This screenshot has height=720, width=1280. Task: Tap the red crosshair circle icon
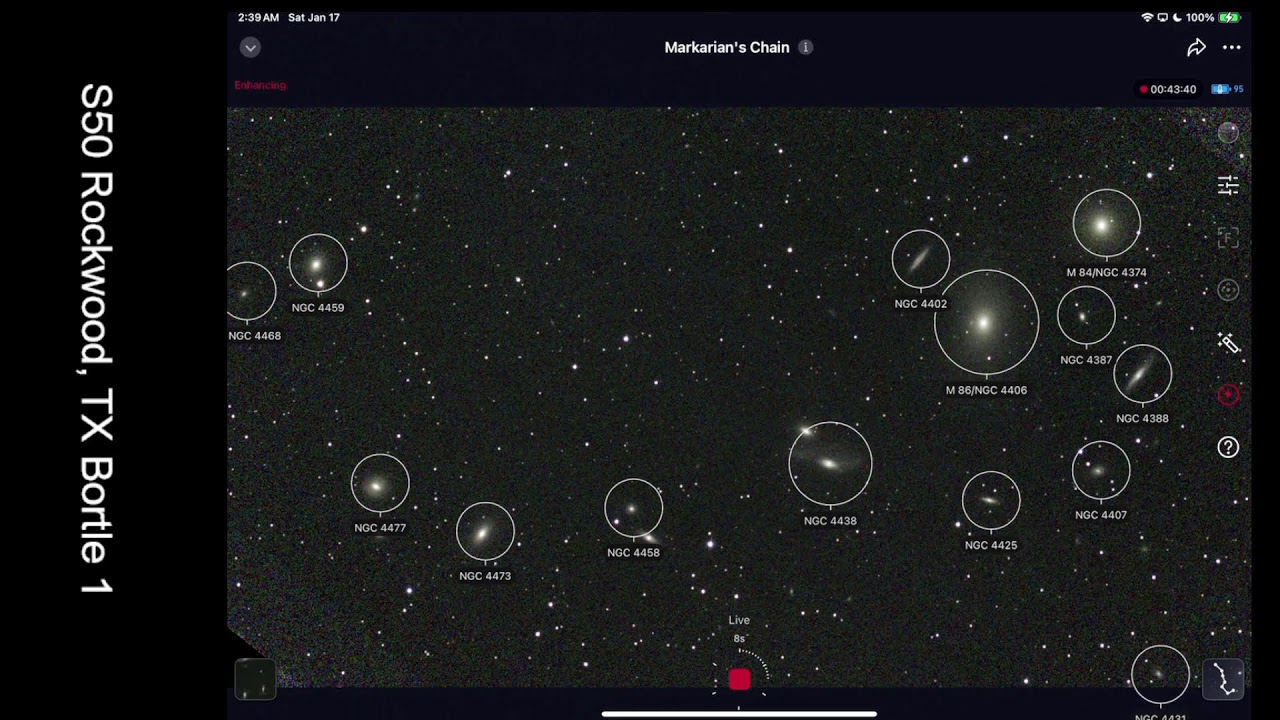pos(1228,395)
